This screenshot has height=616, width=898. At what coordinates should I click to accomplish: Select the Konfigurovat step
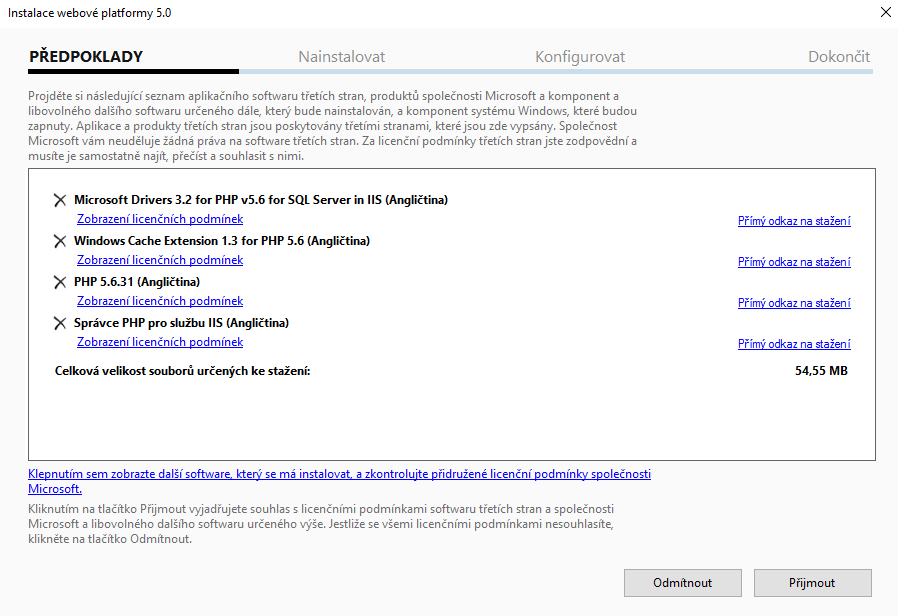tap(580, 57)
